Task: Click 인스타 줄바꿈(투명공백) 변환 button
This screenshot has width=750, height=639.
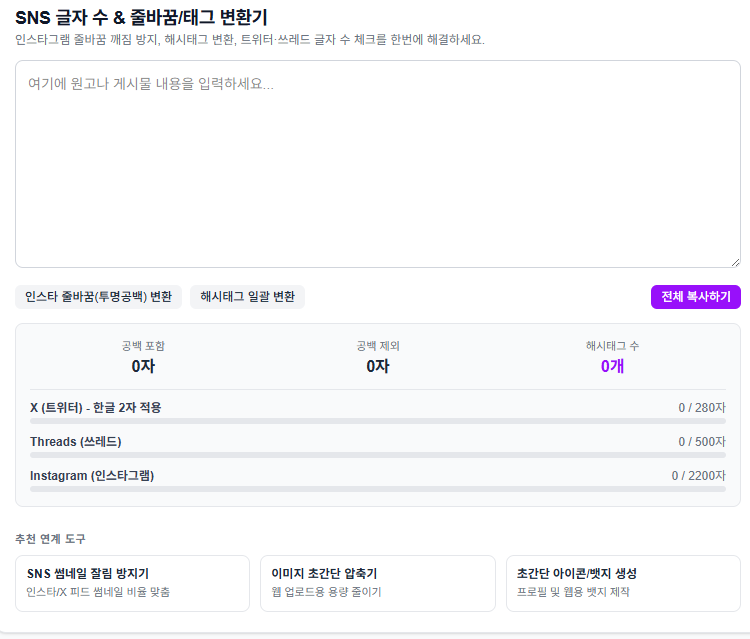Action: point(99,297)
